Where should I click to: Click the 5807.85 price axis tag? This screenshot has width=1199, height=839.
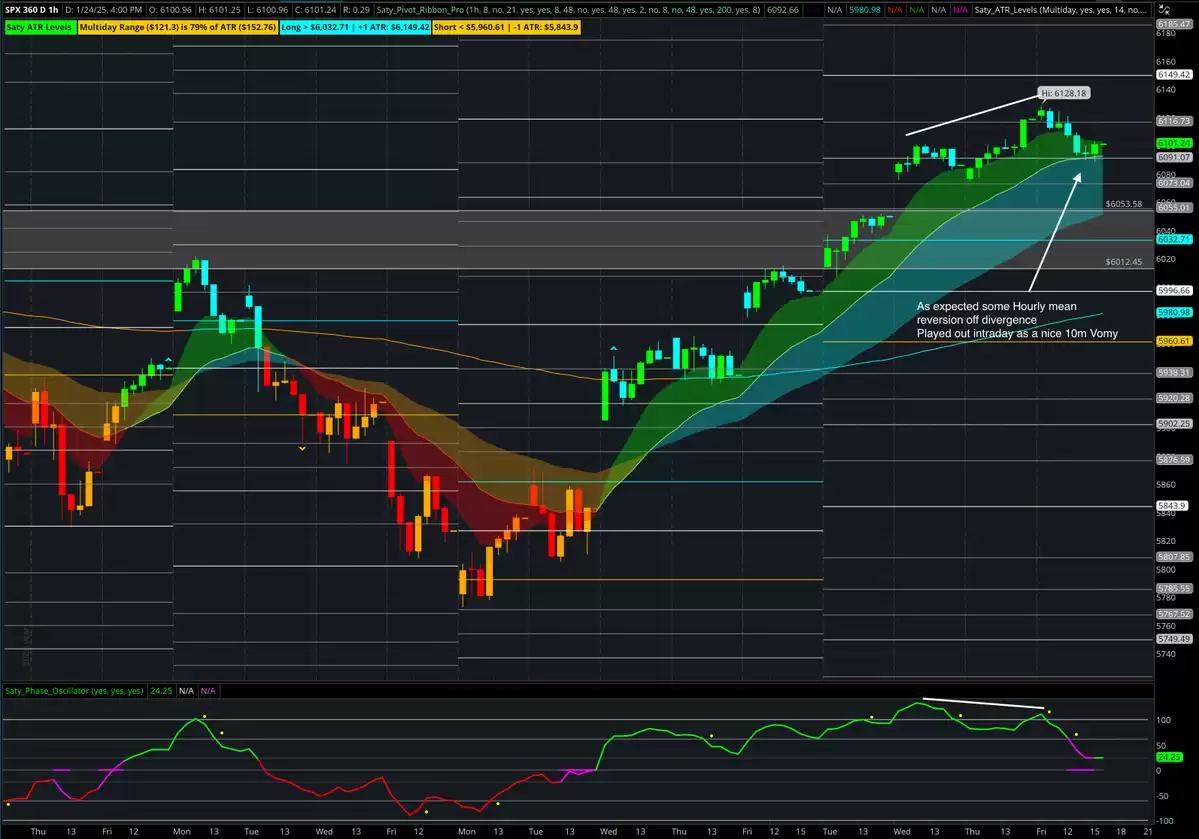point(1174,557)
